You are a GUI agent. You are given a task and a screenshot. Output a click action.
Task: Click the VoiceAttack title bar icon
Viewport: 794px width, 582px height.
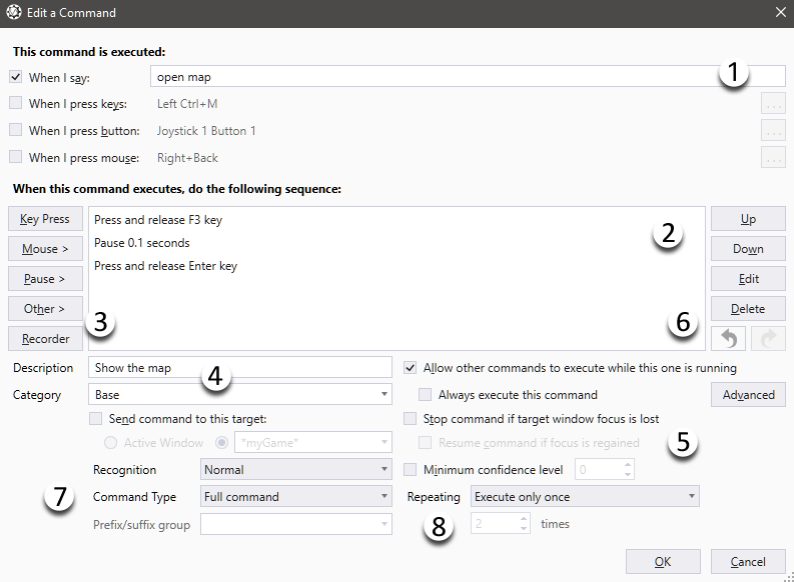(15, 13)
